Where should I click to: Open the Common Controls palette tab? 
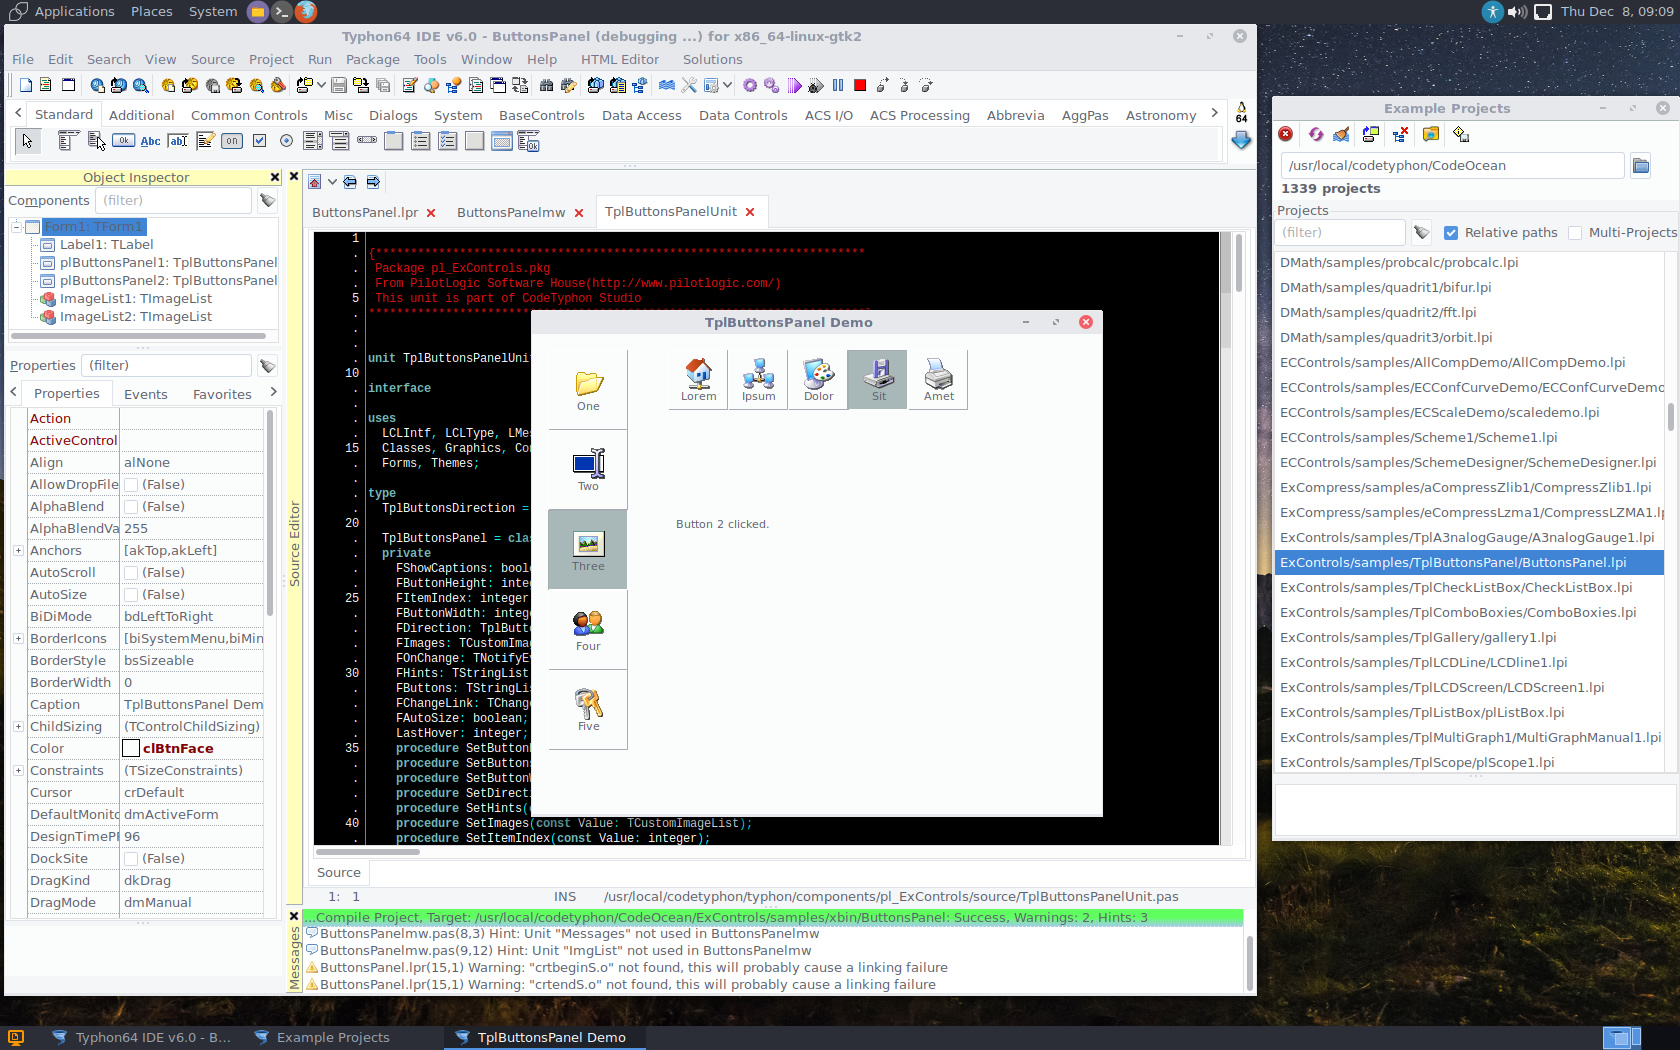[249, 115]
